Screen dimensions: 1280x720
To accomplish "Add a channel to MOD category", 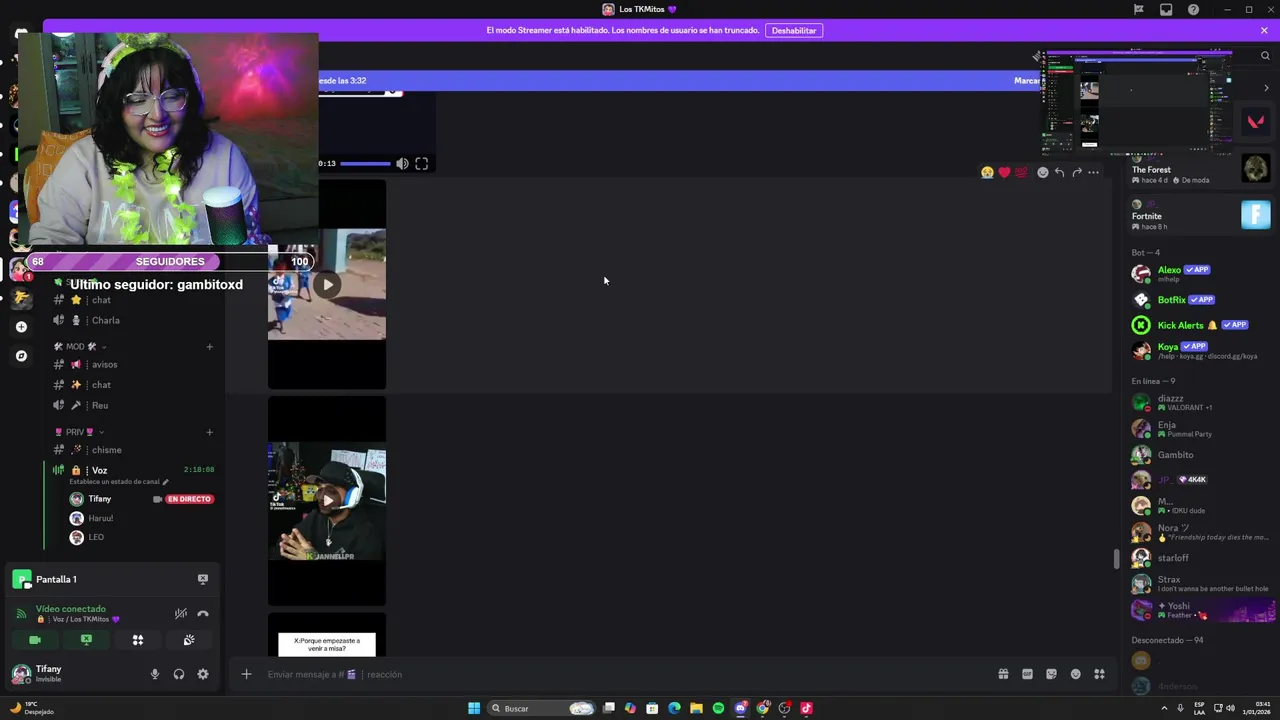I will coord(209,347).
